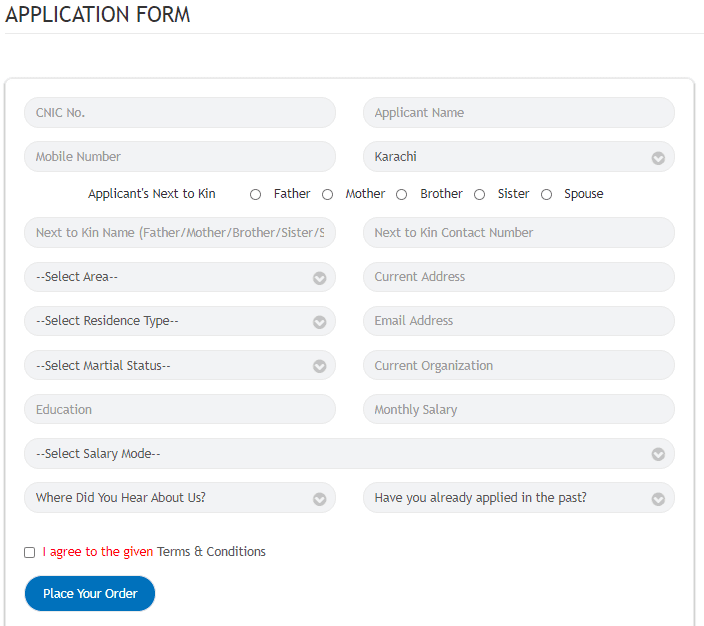Select the Spouse radio button

coord(546,195)
